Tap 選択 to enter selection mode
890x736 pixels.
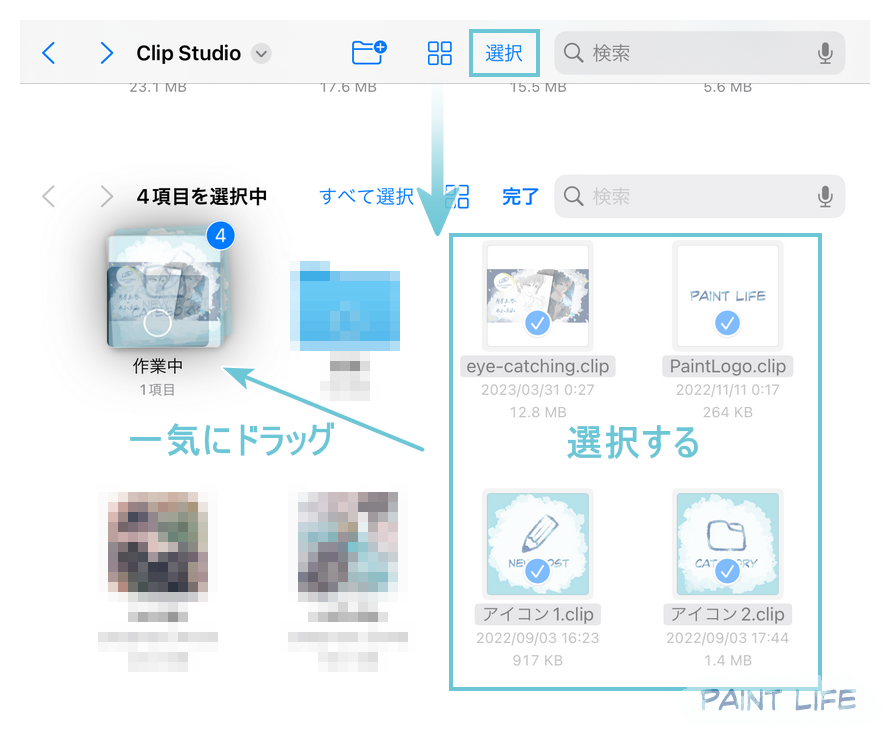click(x=504, y=53)
